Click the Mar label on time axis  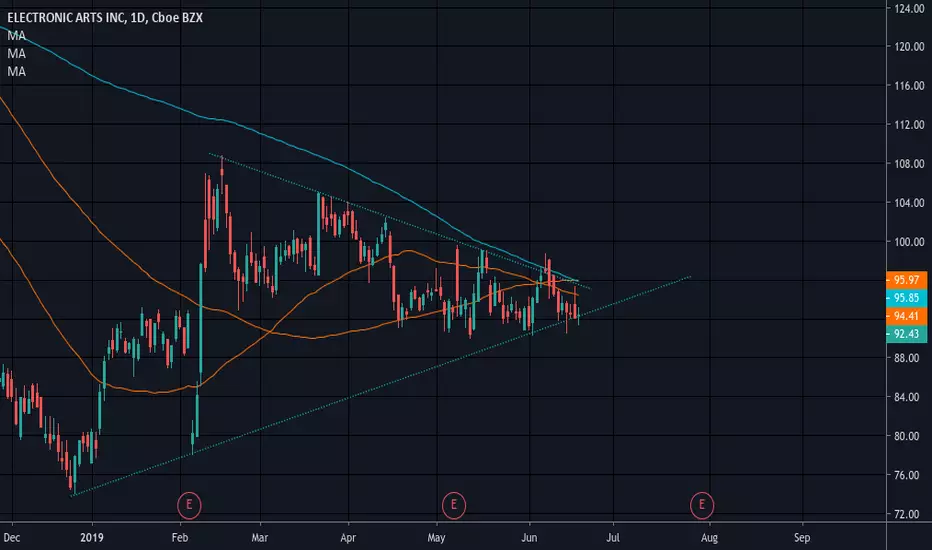pos(260,538)
